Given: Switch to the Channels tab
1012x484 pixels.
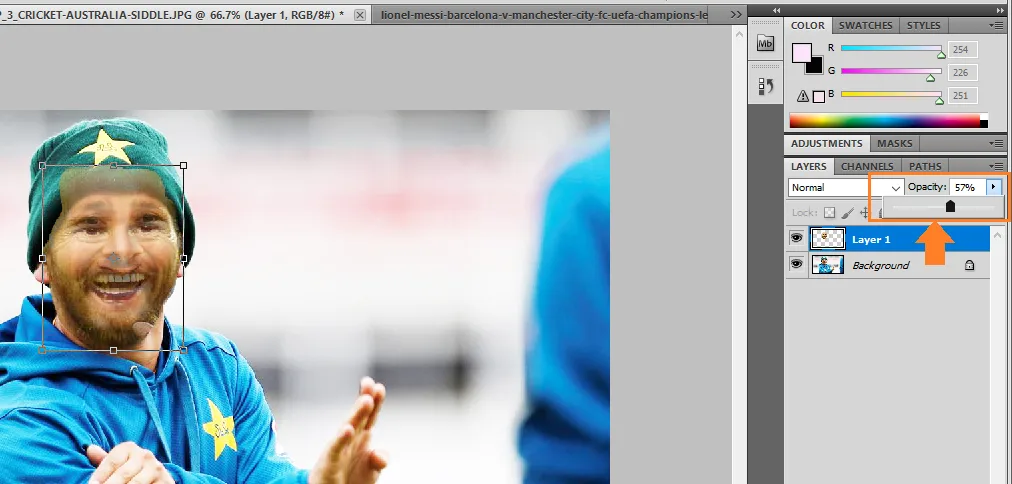Looking at the screenshot, I should click(x=867, y=166).
